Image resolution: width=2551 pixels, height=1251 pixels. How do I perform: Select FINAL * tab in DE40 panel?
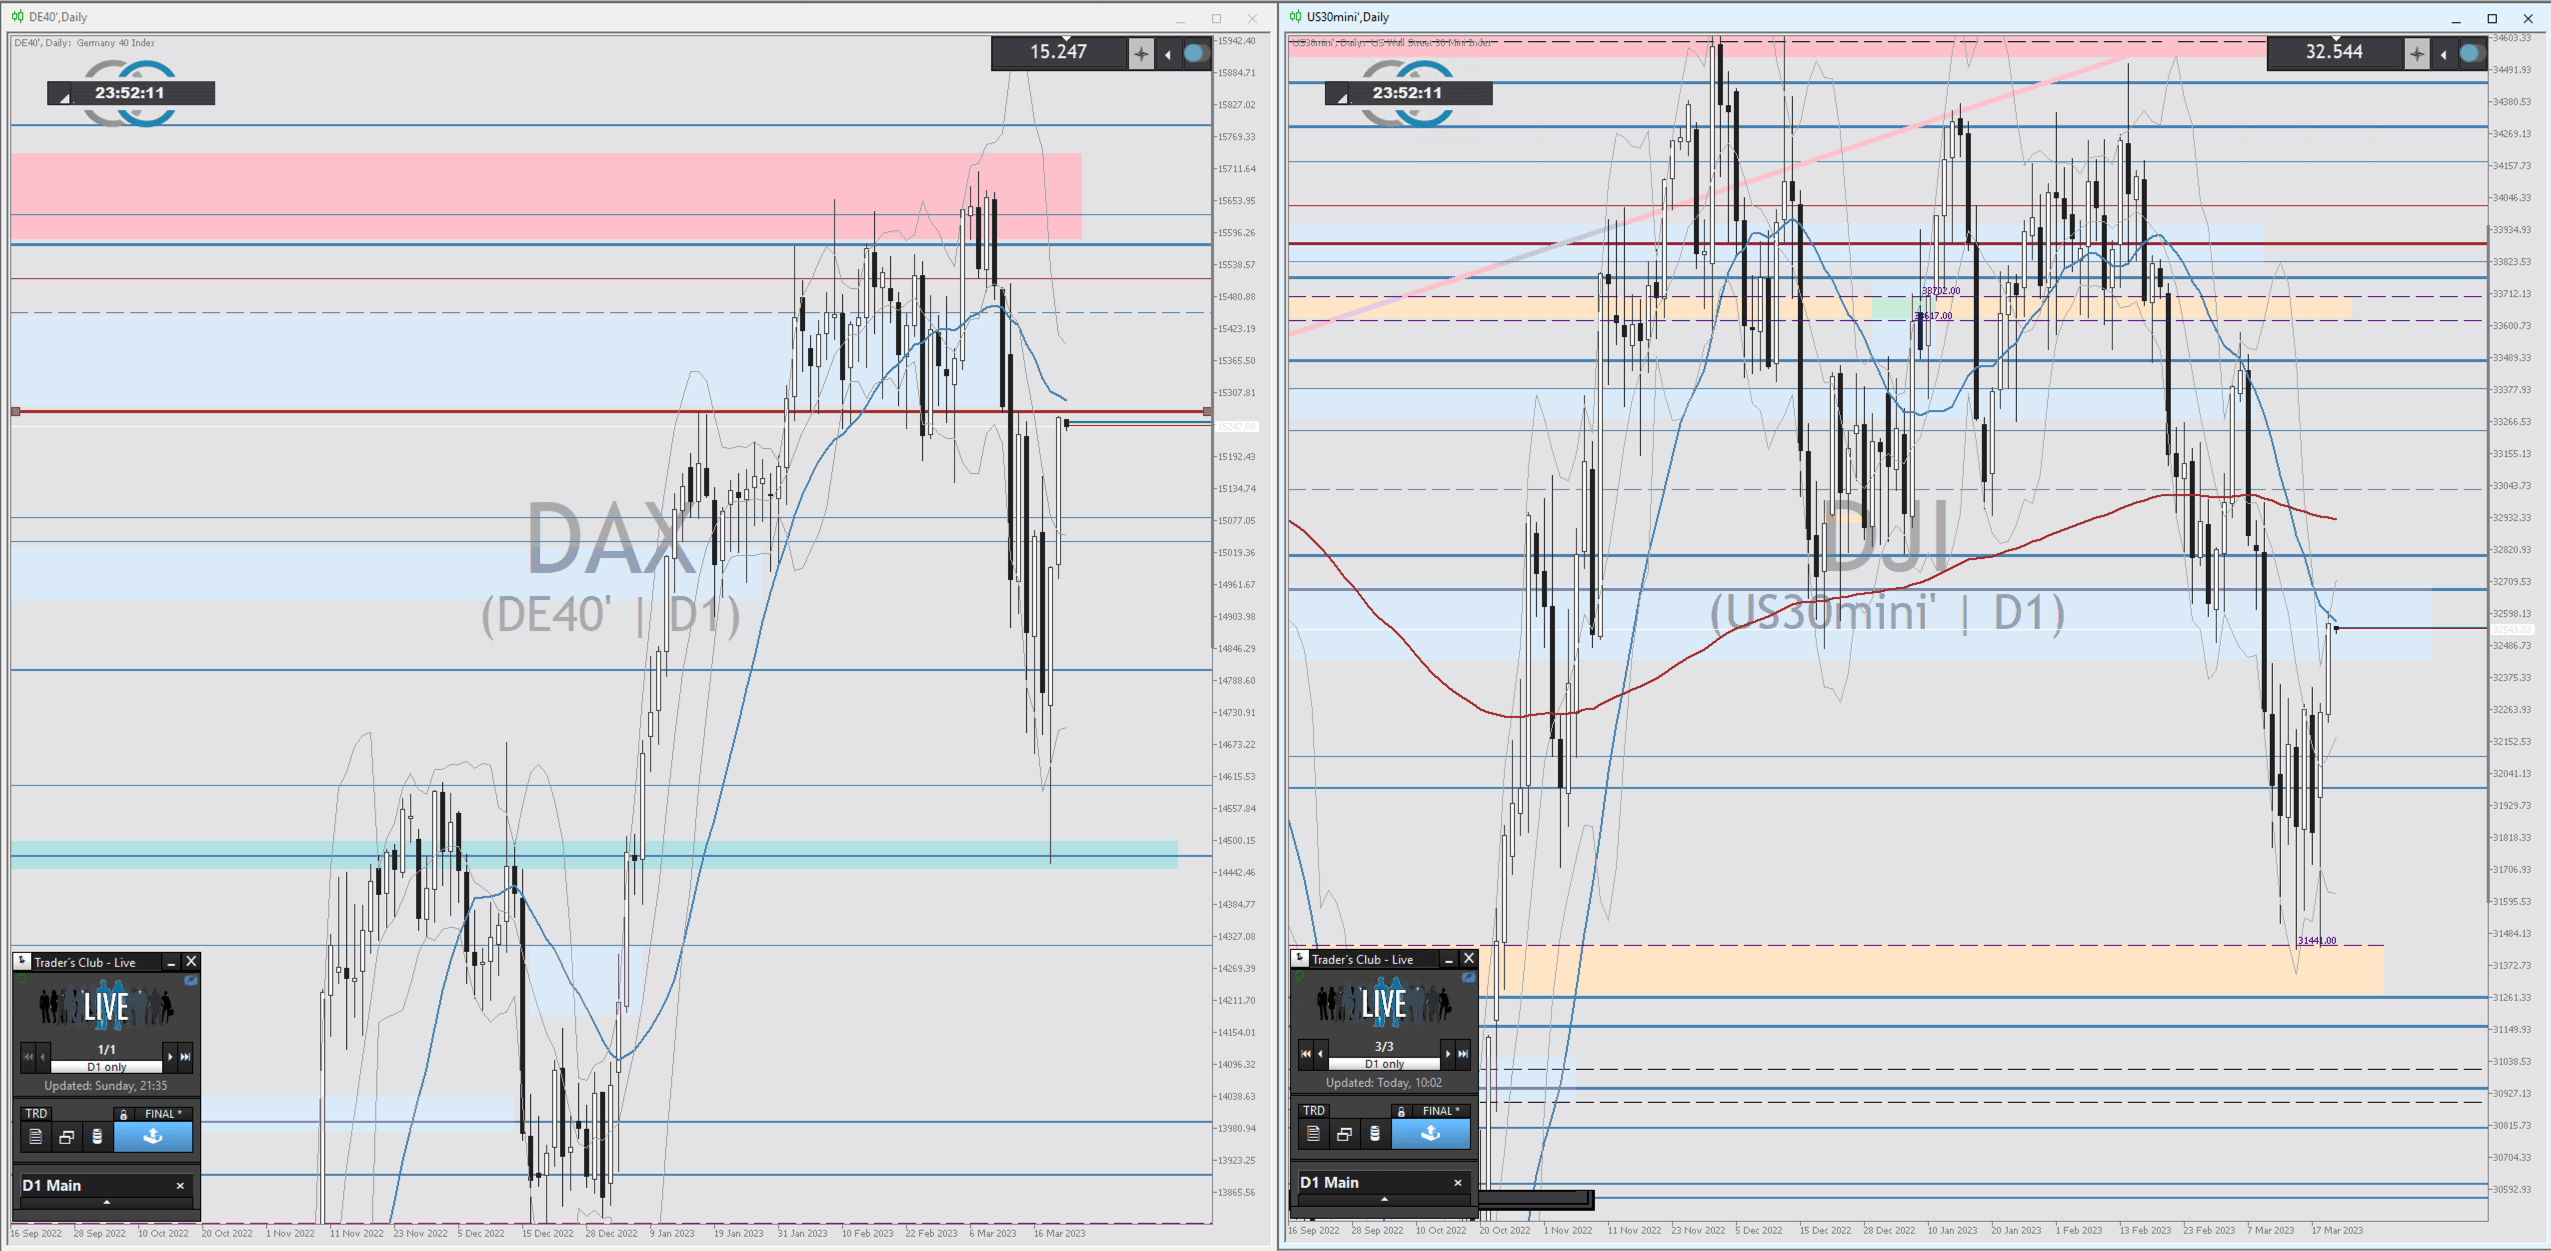tap(163, 1114)
